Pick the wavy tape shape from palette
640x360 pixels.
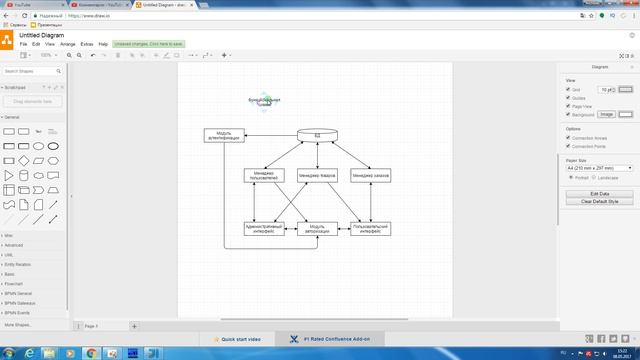(x=9, y=205)
